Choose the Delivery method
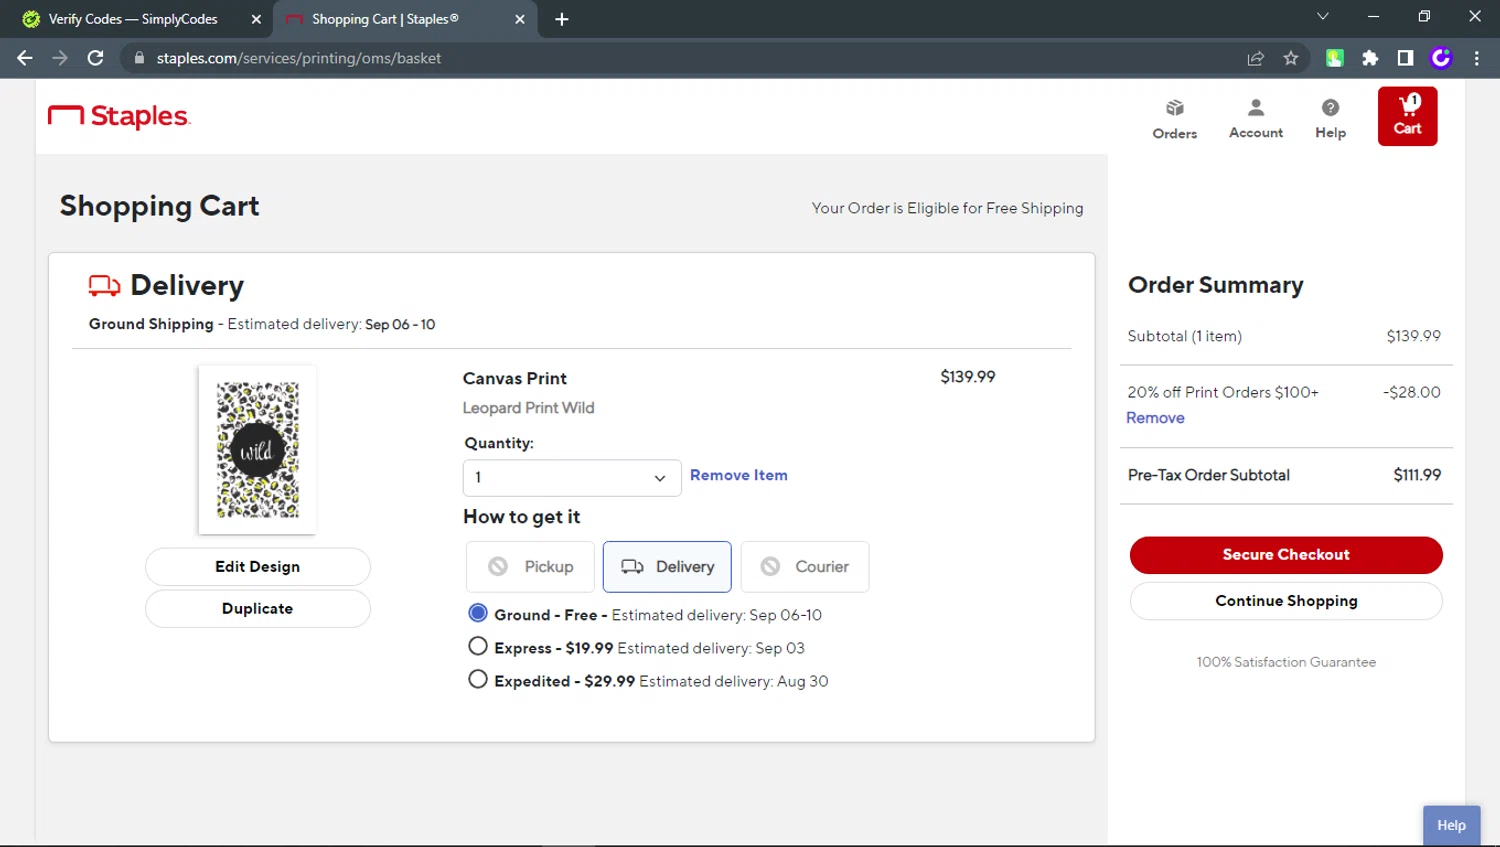Image resolution: width=1500 pixels, height=847 pixels. pyautogui.click(x=667, y=567)
